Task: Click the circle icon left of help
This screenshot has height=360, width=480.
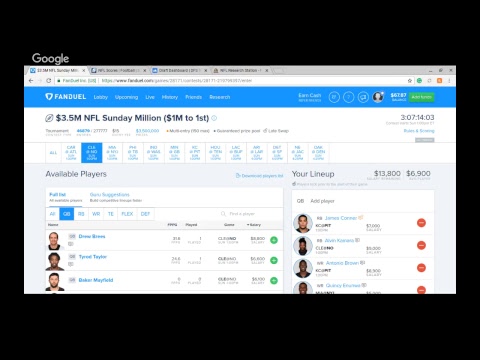Action: (x=334, y=97)
